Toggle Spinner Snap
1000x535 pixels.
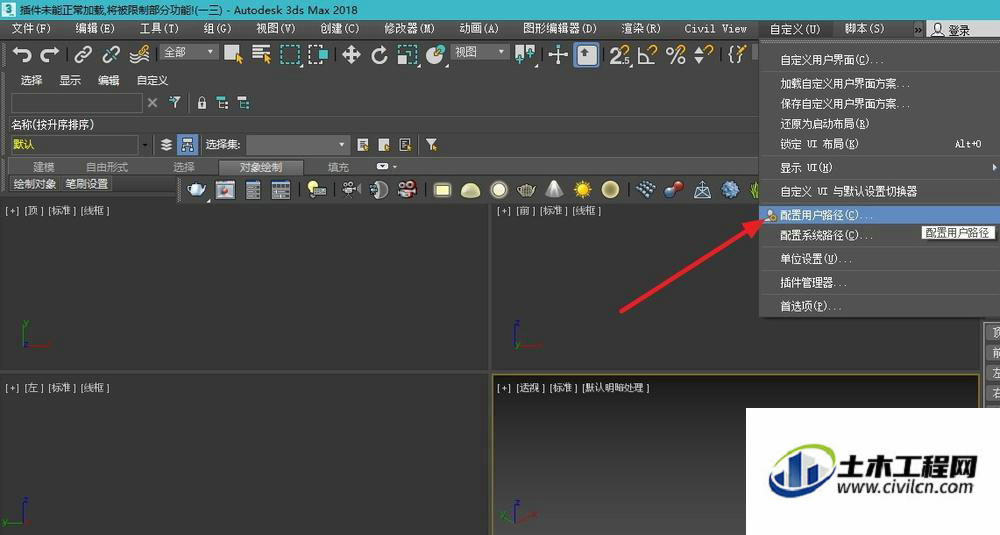703,55
